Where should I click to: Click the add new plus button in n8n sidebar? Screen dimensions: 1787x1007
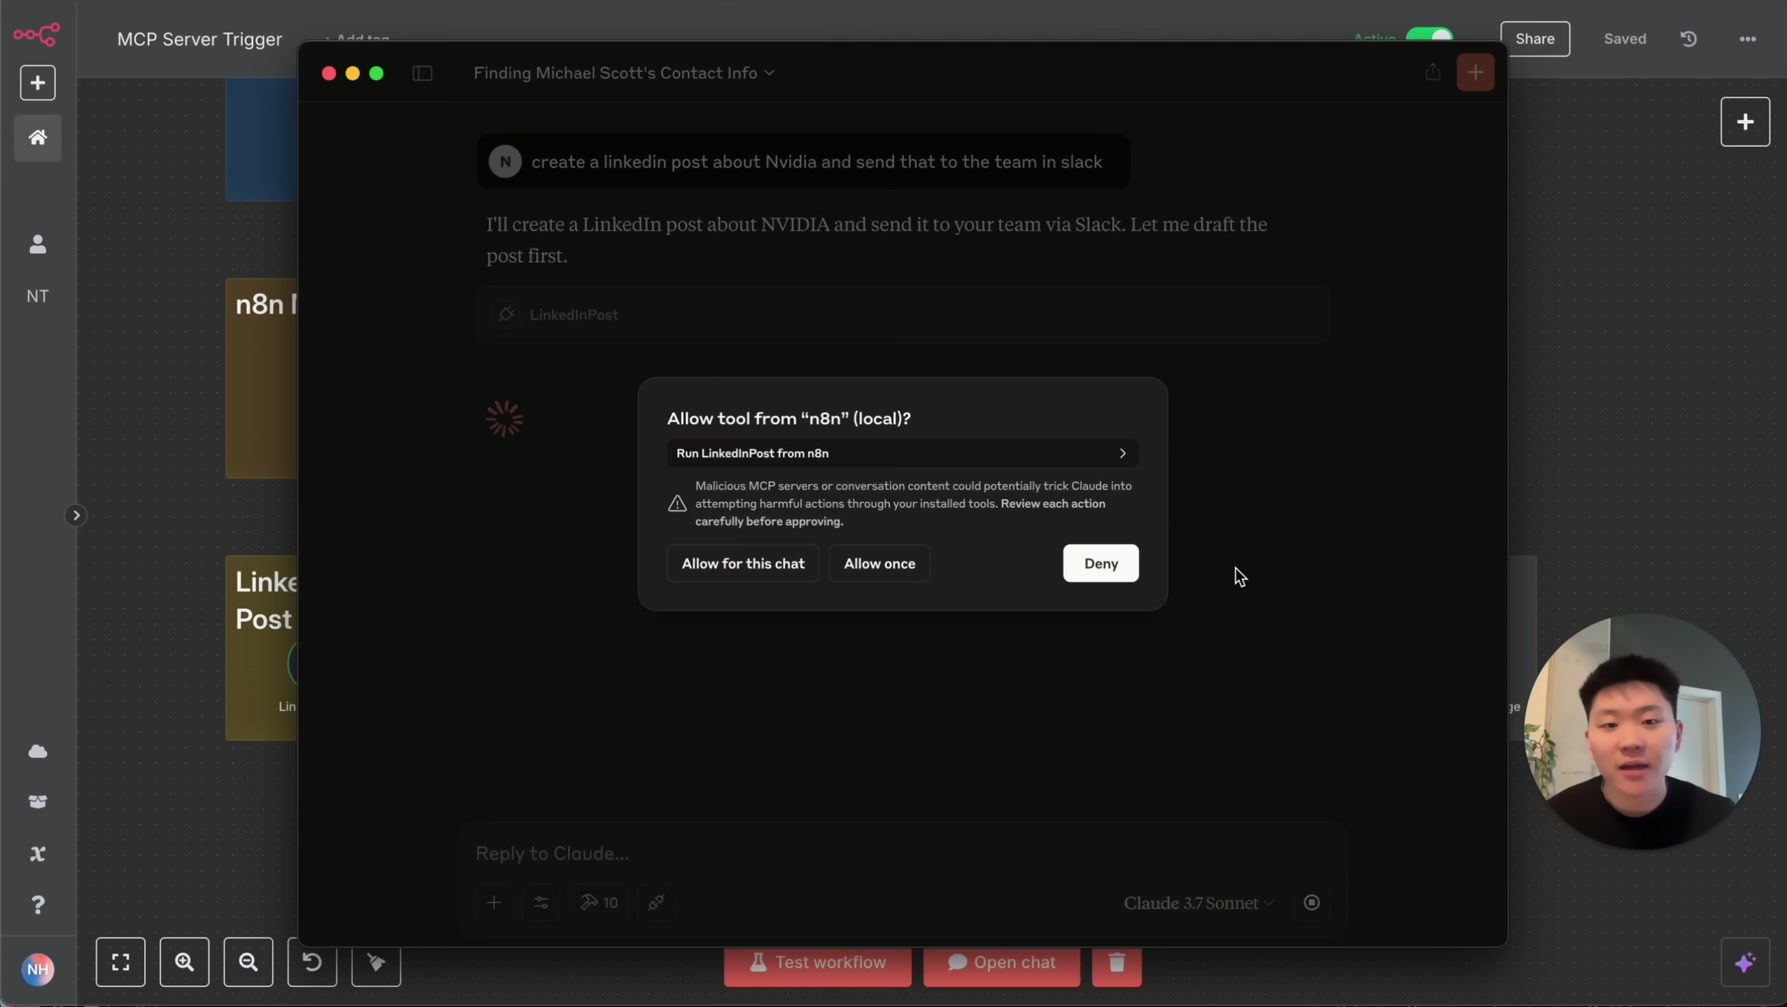coord(38,83)
